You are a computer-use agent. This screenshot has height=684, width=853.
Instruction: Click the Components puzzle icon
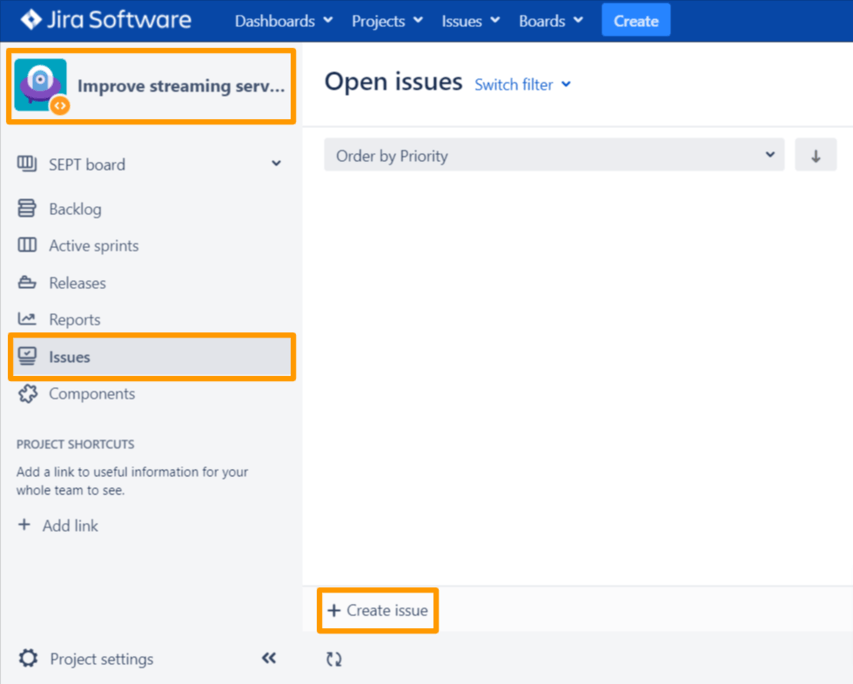click(x=28, y=393)
